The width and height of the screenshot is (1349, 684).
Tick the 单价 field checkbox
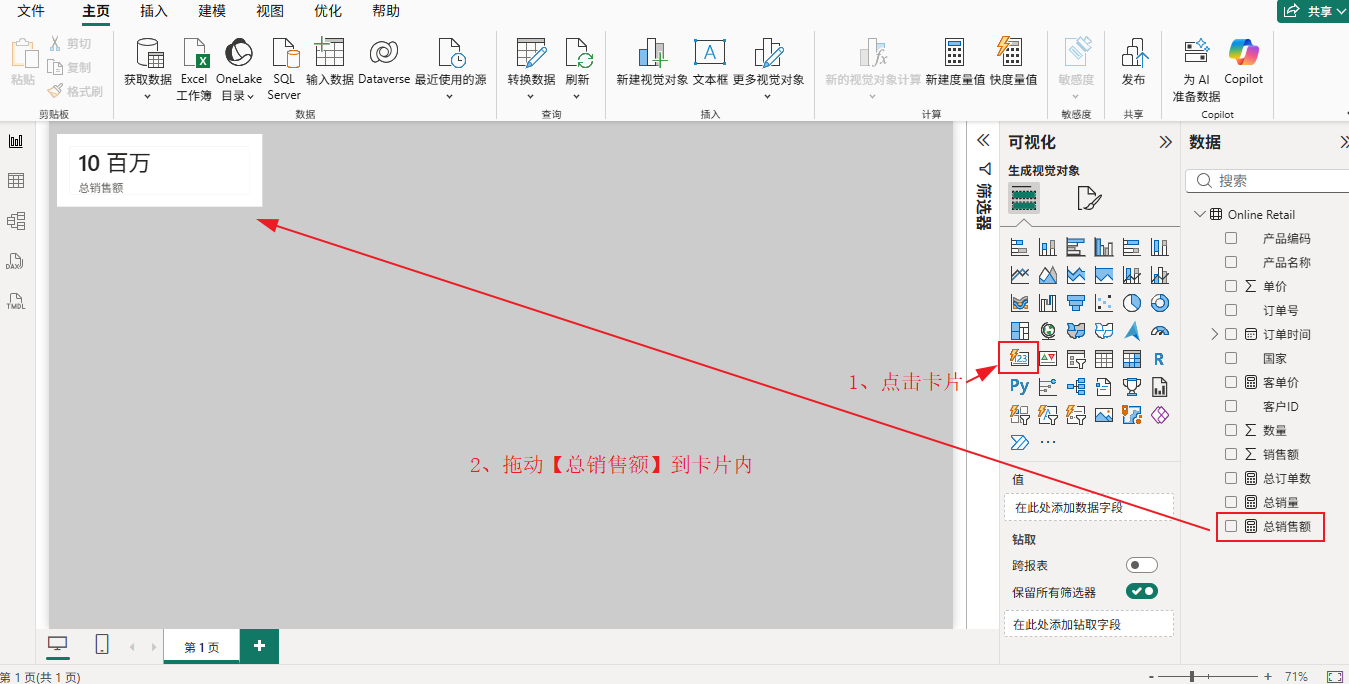coord(1231,286)
